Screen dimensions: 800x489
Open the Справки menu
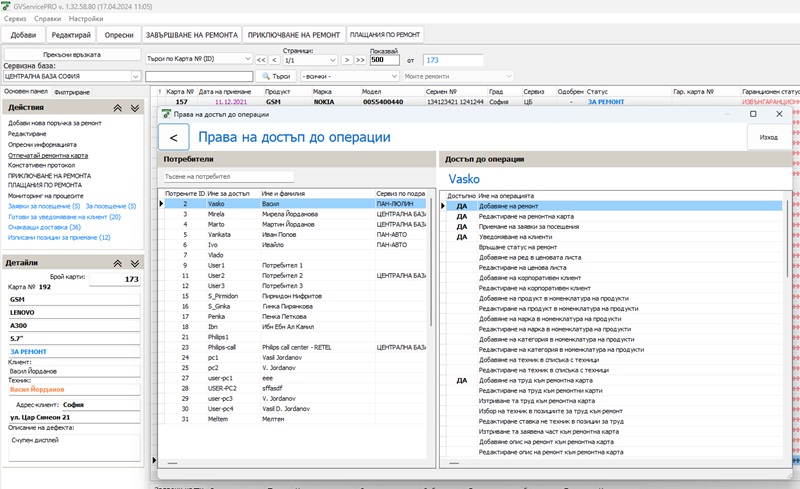[x=47, y=18]
